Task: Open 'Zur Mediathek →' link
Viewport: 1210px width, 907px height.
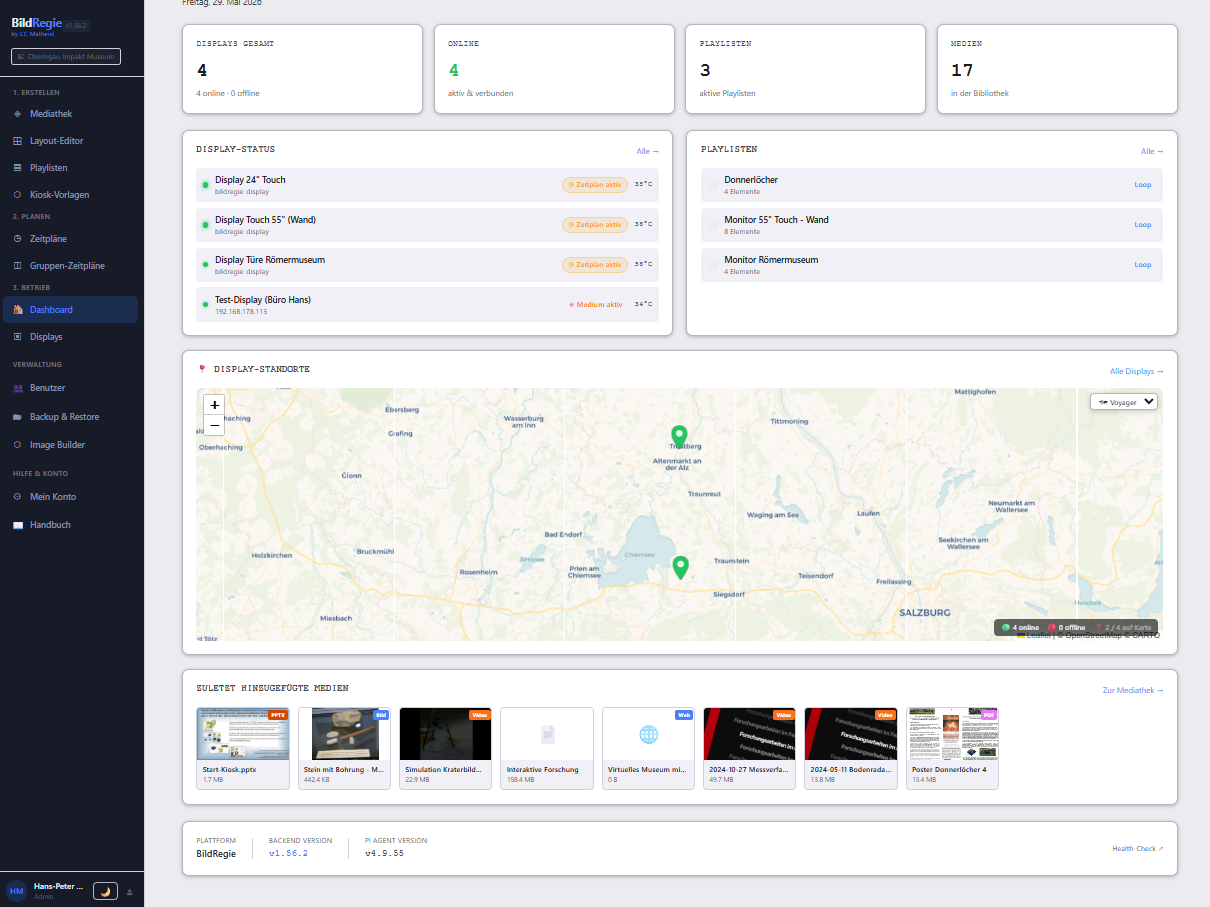Action: 1133,690
